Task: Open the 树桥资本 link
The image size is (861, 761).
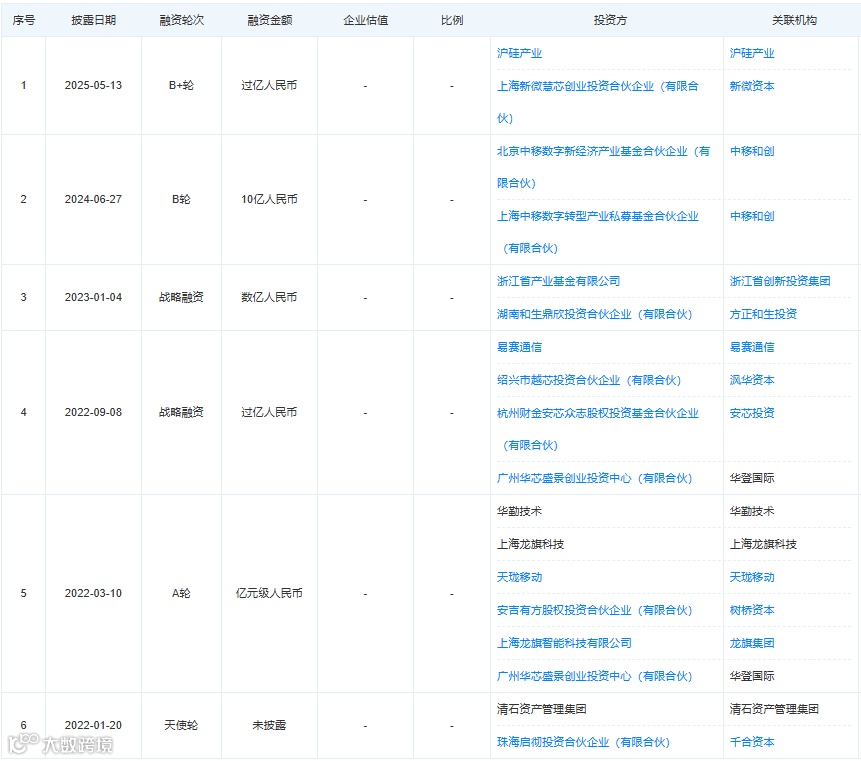Action: 752,610
